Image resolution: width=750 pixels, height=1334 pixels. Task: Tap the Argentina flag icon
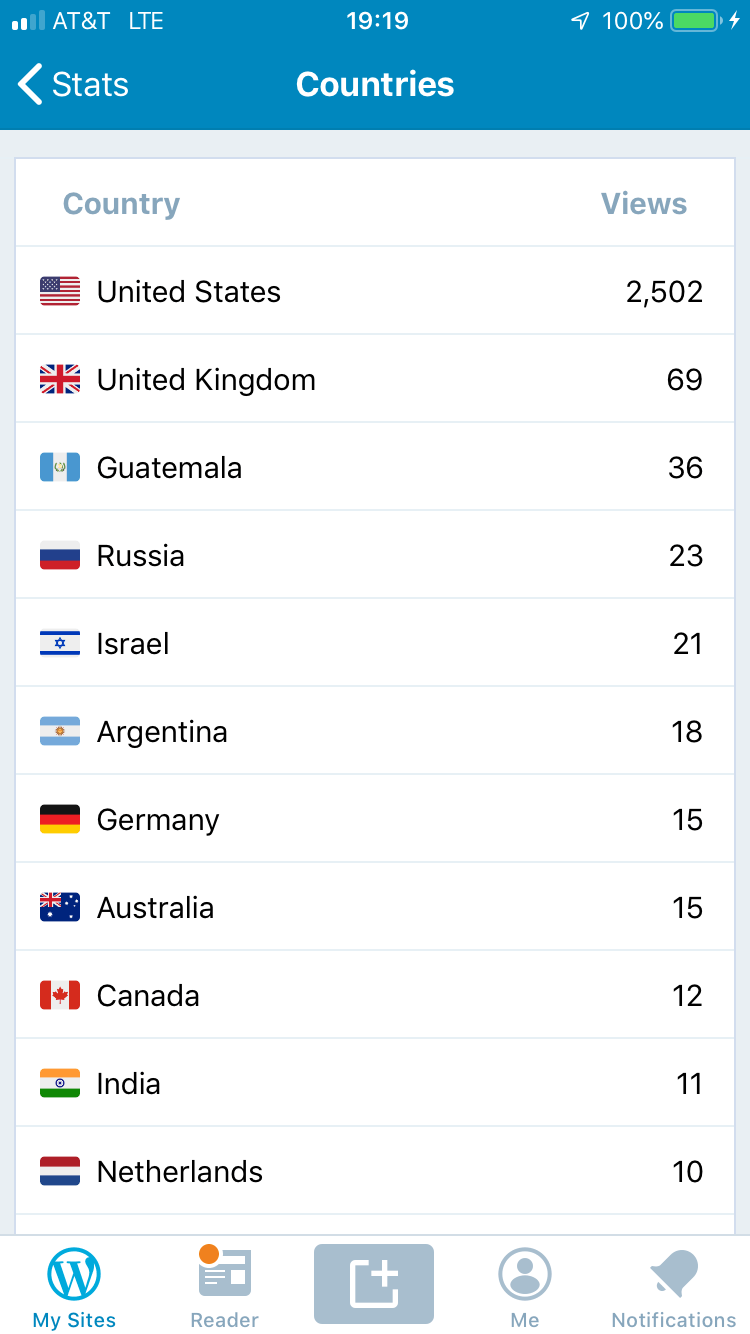[60, 732]
